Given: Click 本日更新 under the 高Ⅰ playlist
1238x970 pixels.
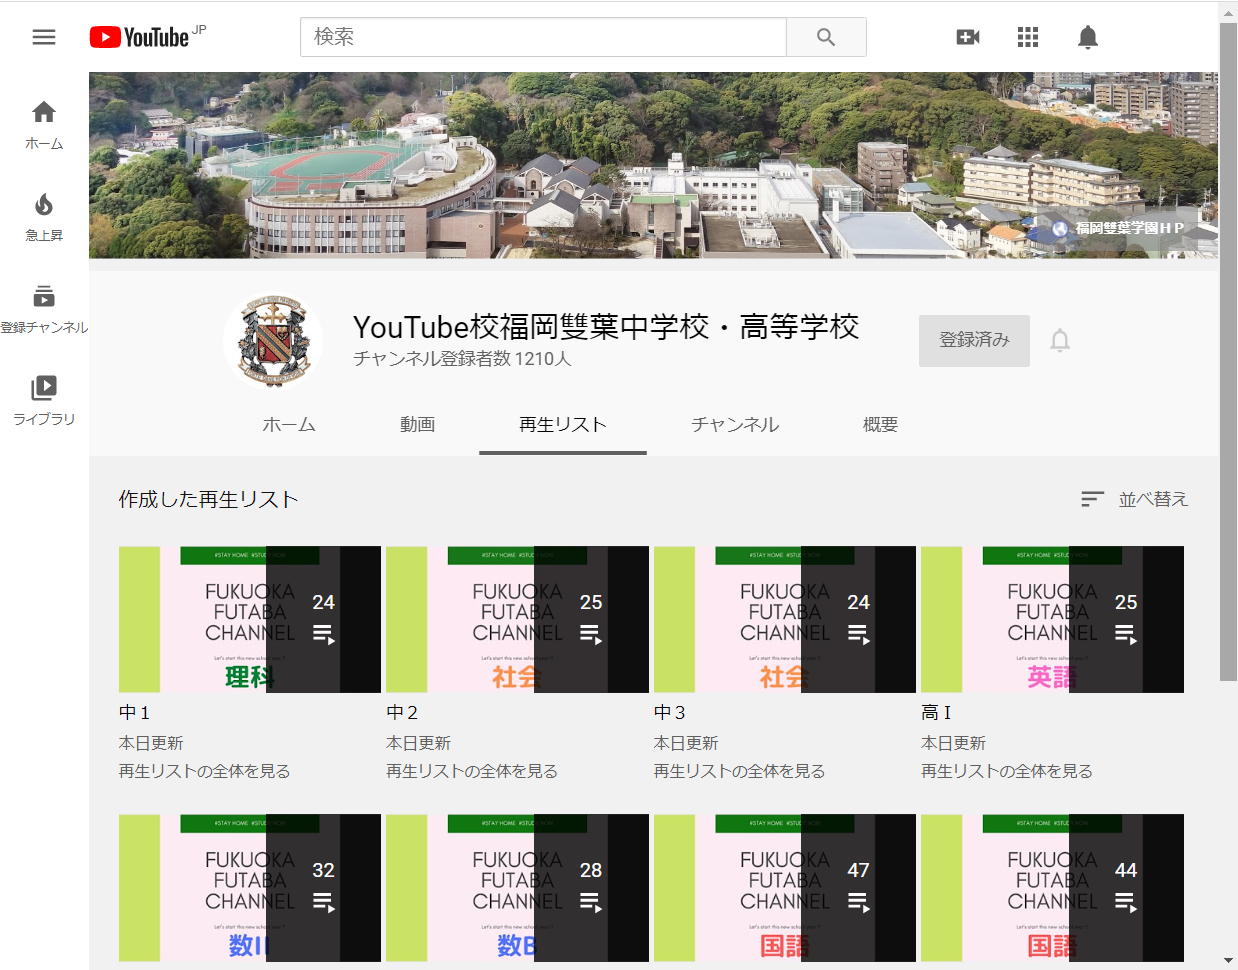Looking at the screenshot, I should (953, 743).
